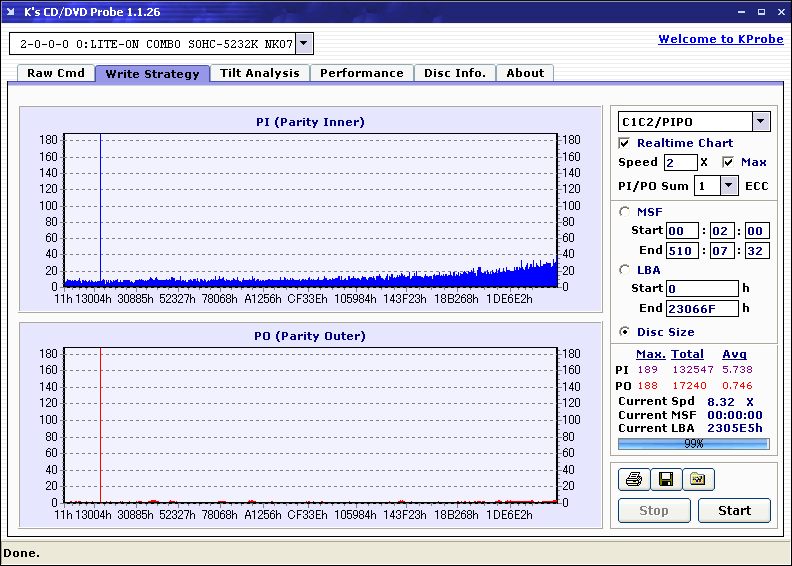
Task: Toggle the Realtime Chart checkbox
Action: (x=625, y=143)
